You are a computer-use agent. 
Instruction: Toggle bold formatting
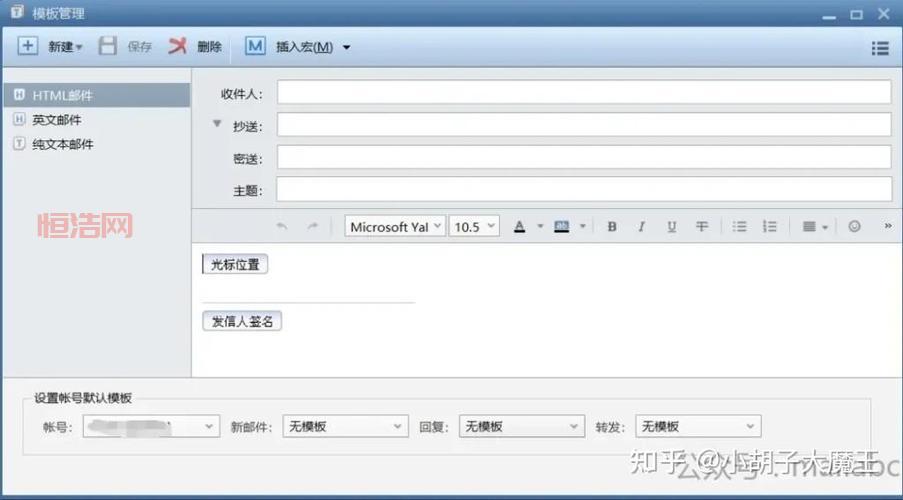point(612,227)
